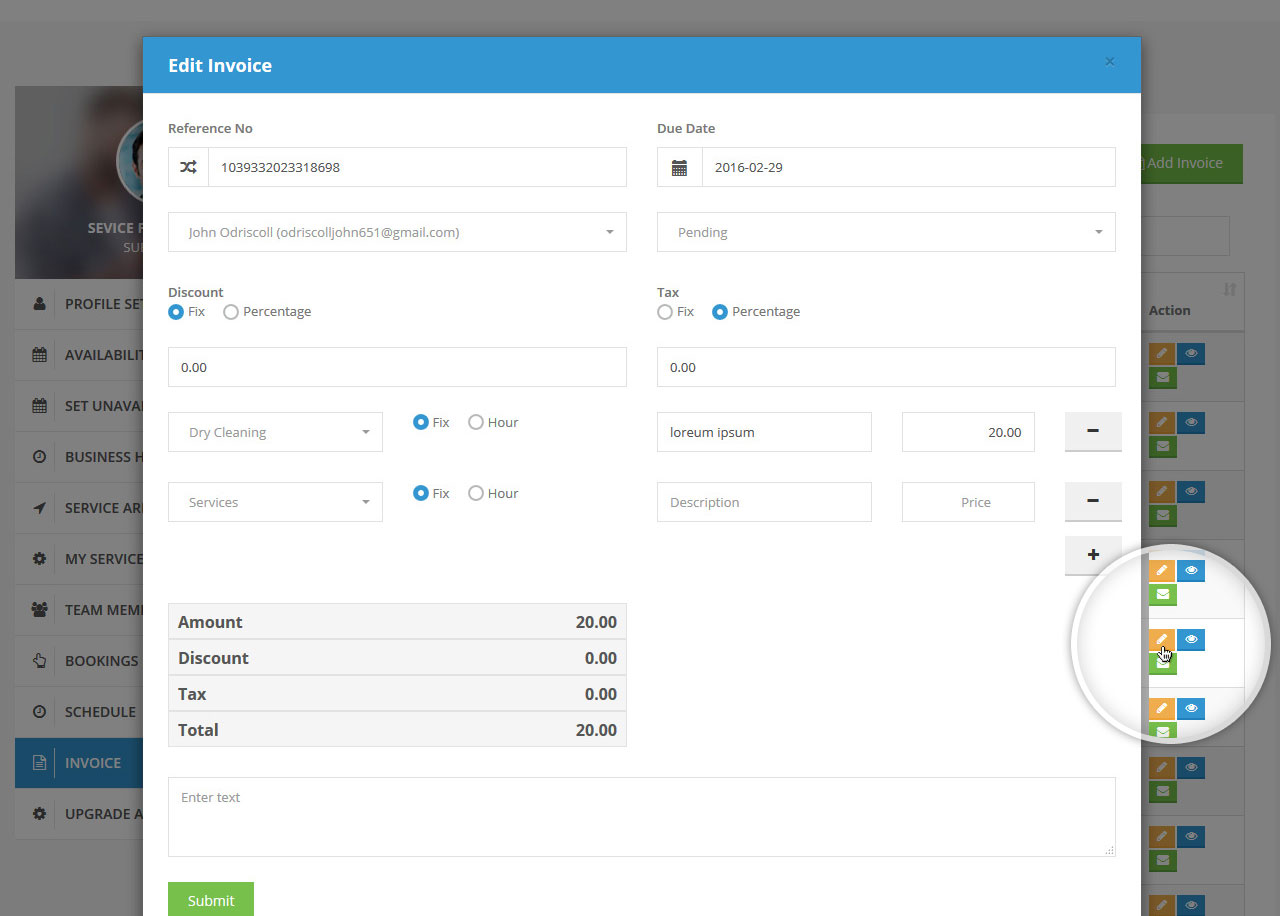Close the Edit Invoice dialog with X
1280x916 pixels.
1109,62
